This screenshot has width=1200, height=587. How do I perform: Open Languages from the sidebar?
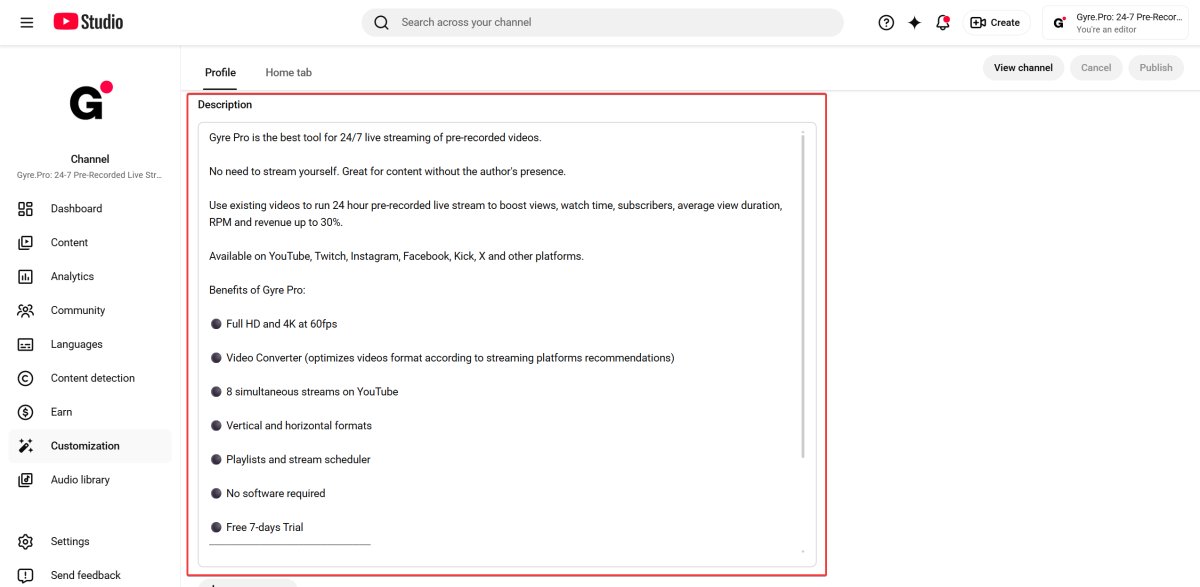(x=90, y=345)
